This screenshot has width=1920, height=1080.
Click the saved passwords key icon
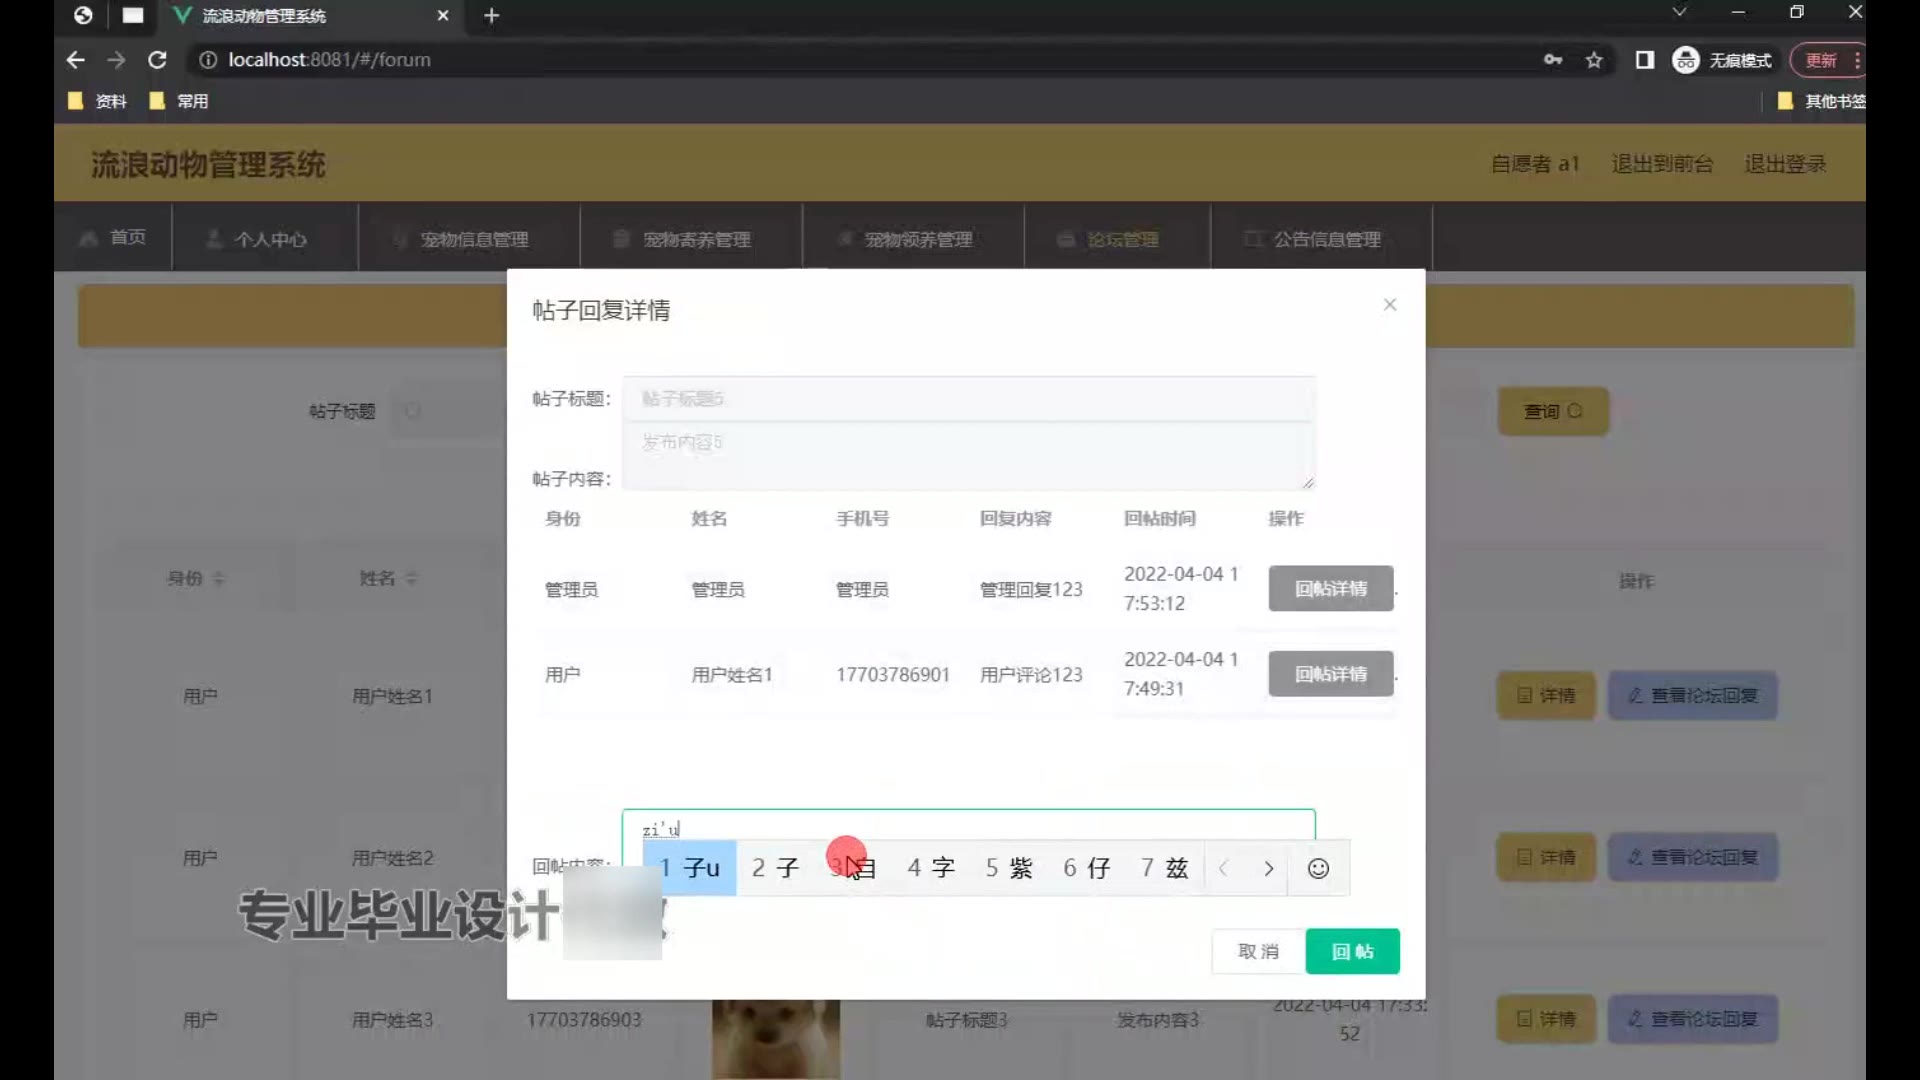point(1552,60)
